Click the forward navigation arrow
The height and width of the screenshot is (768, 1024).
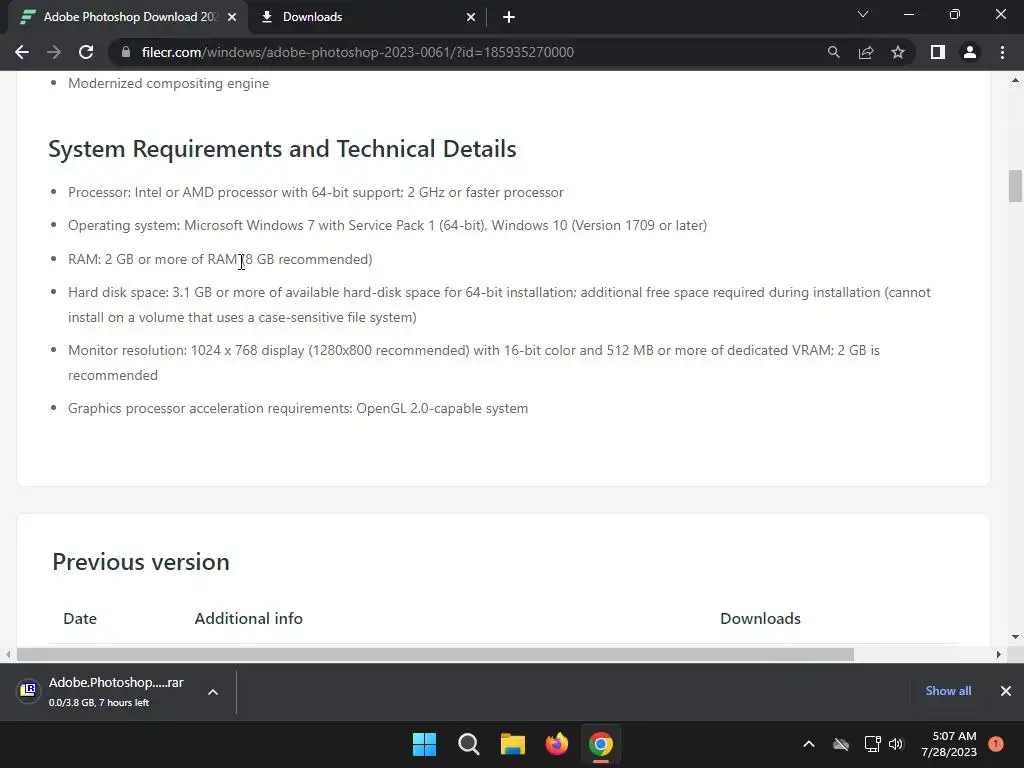click(54, 52)
